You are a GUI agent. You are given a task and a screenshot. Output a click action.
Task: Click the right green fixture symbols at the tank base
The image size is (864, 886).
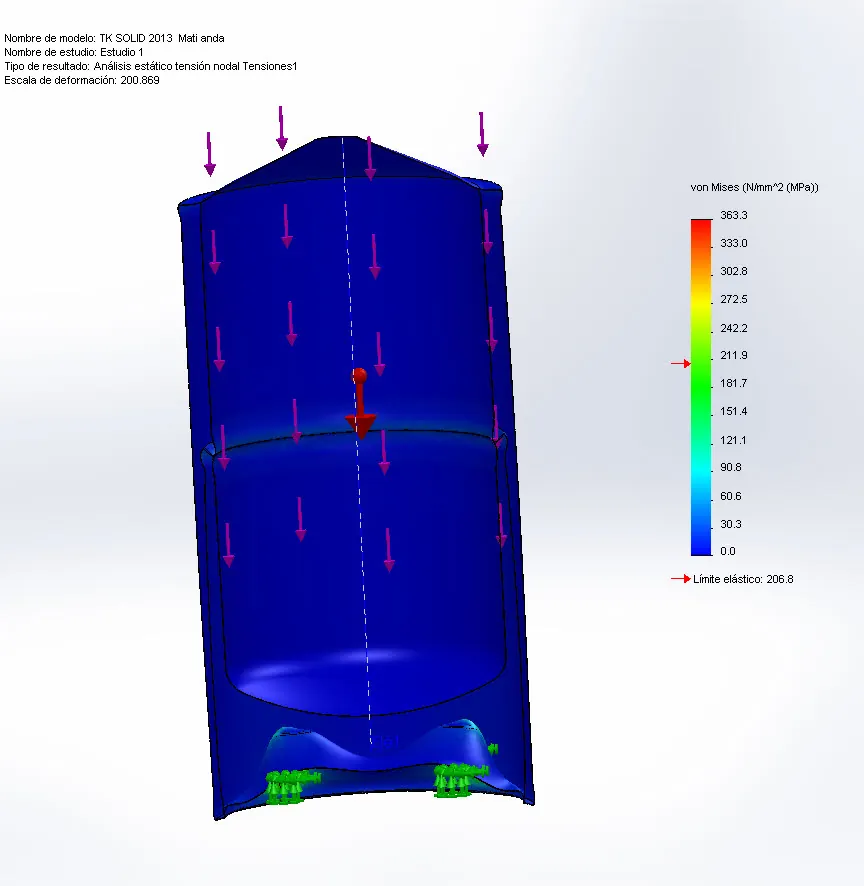coord(459,779)
